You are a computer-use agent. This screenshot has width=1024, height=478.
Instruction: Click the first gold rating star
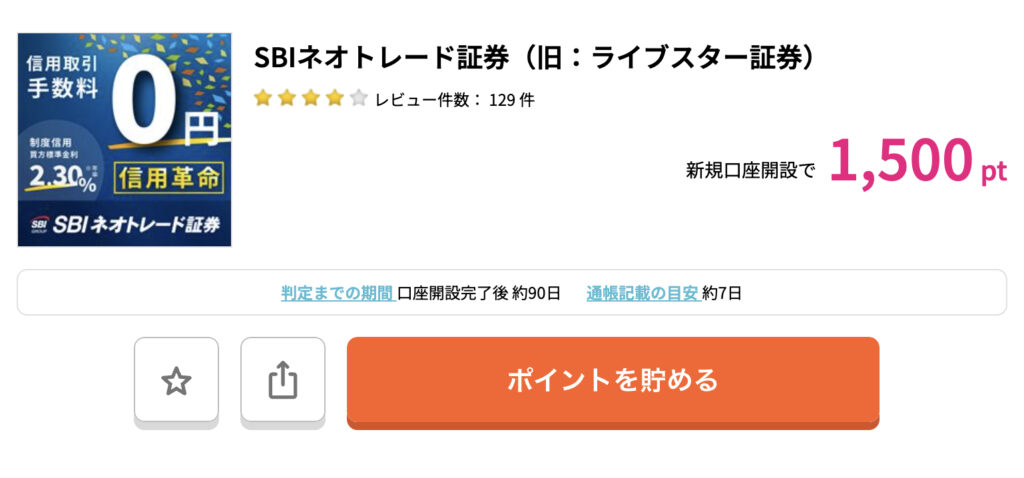tap(263, 99)
